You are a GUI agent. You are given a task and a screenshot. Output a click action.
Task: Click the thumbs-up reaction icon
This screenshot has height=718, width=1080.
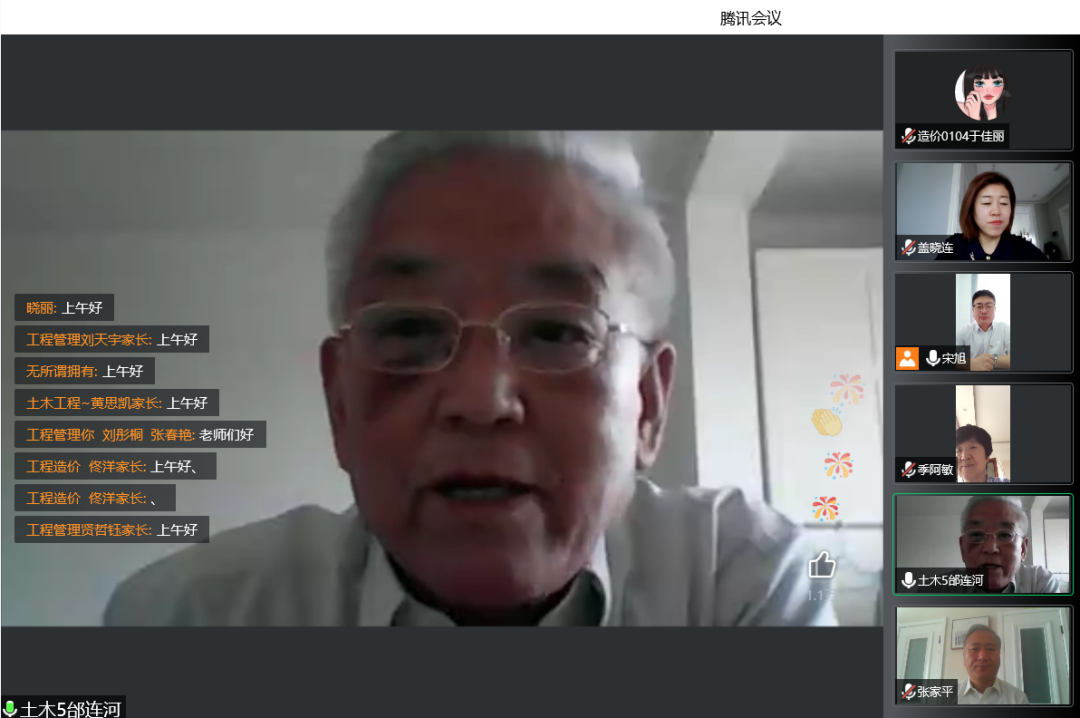(x=822, y=565)
